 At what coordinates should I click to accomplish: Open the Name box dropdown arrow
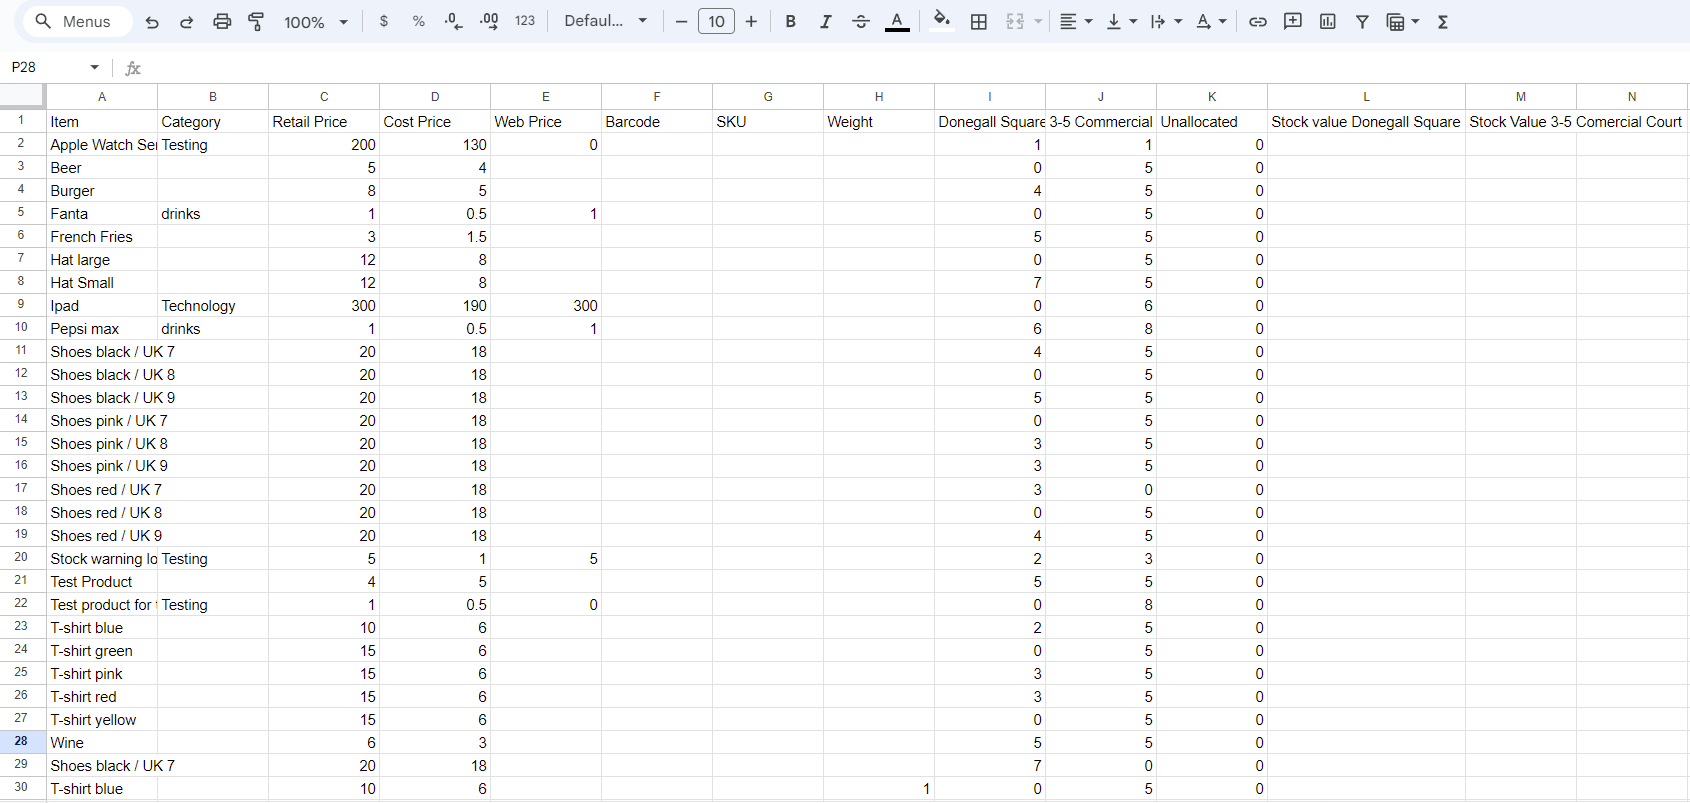click(x=95, y=67)
